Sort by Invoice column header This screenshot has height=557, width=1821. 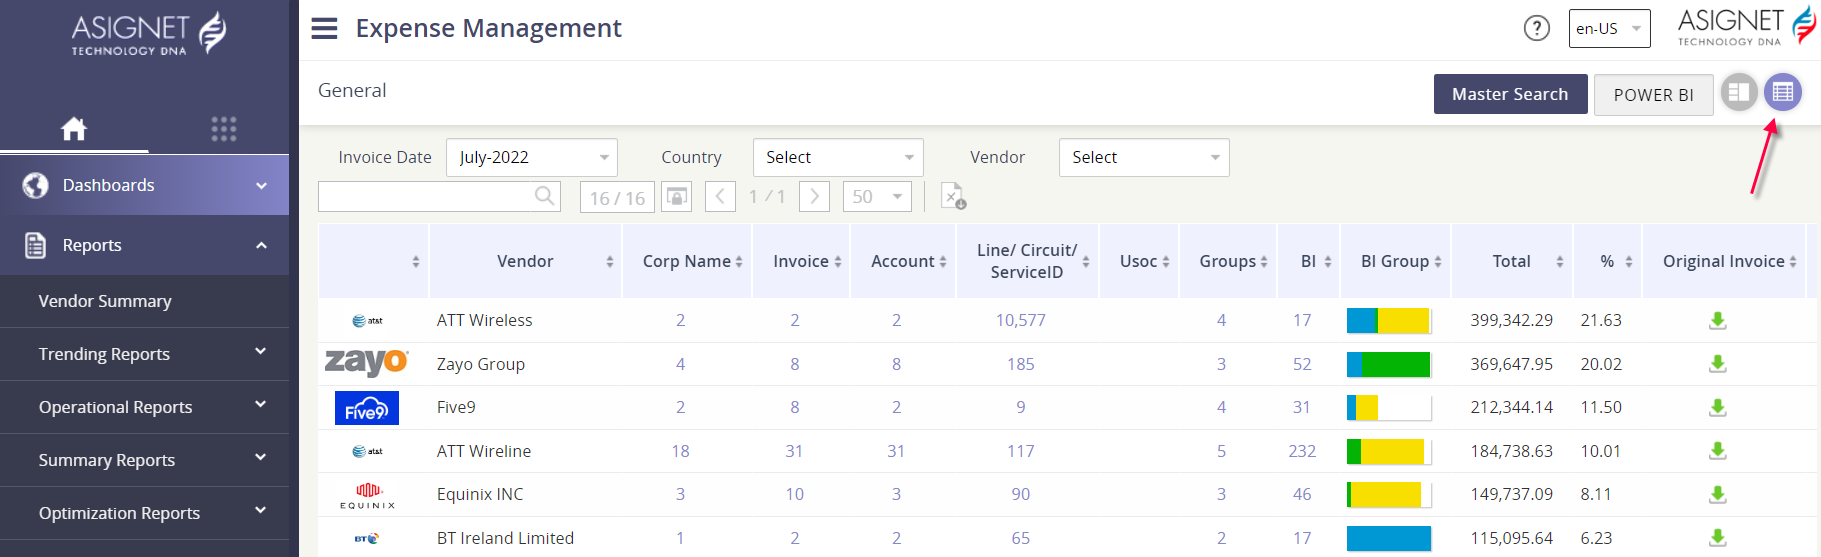click(x=801, y=261)
